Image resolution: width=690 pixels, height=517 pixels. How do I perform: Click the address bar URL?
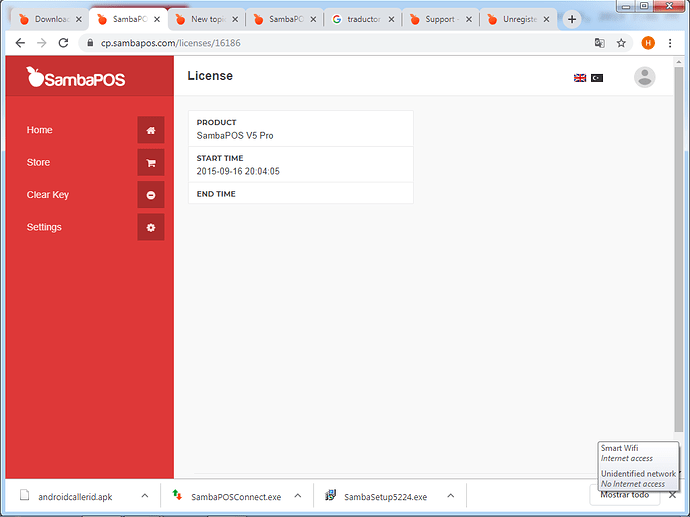coord(171,43)
